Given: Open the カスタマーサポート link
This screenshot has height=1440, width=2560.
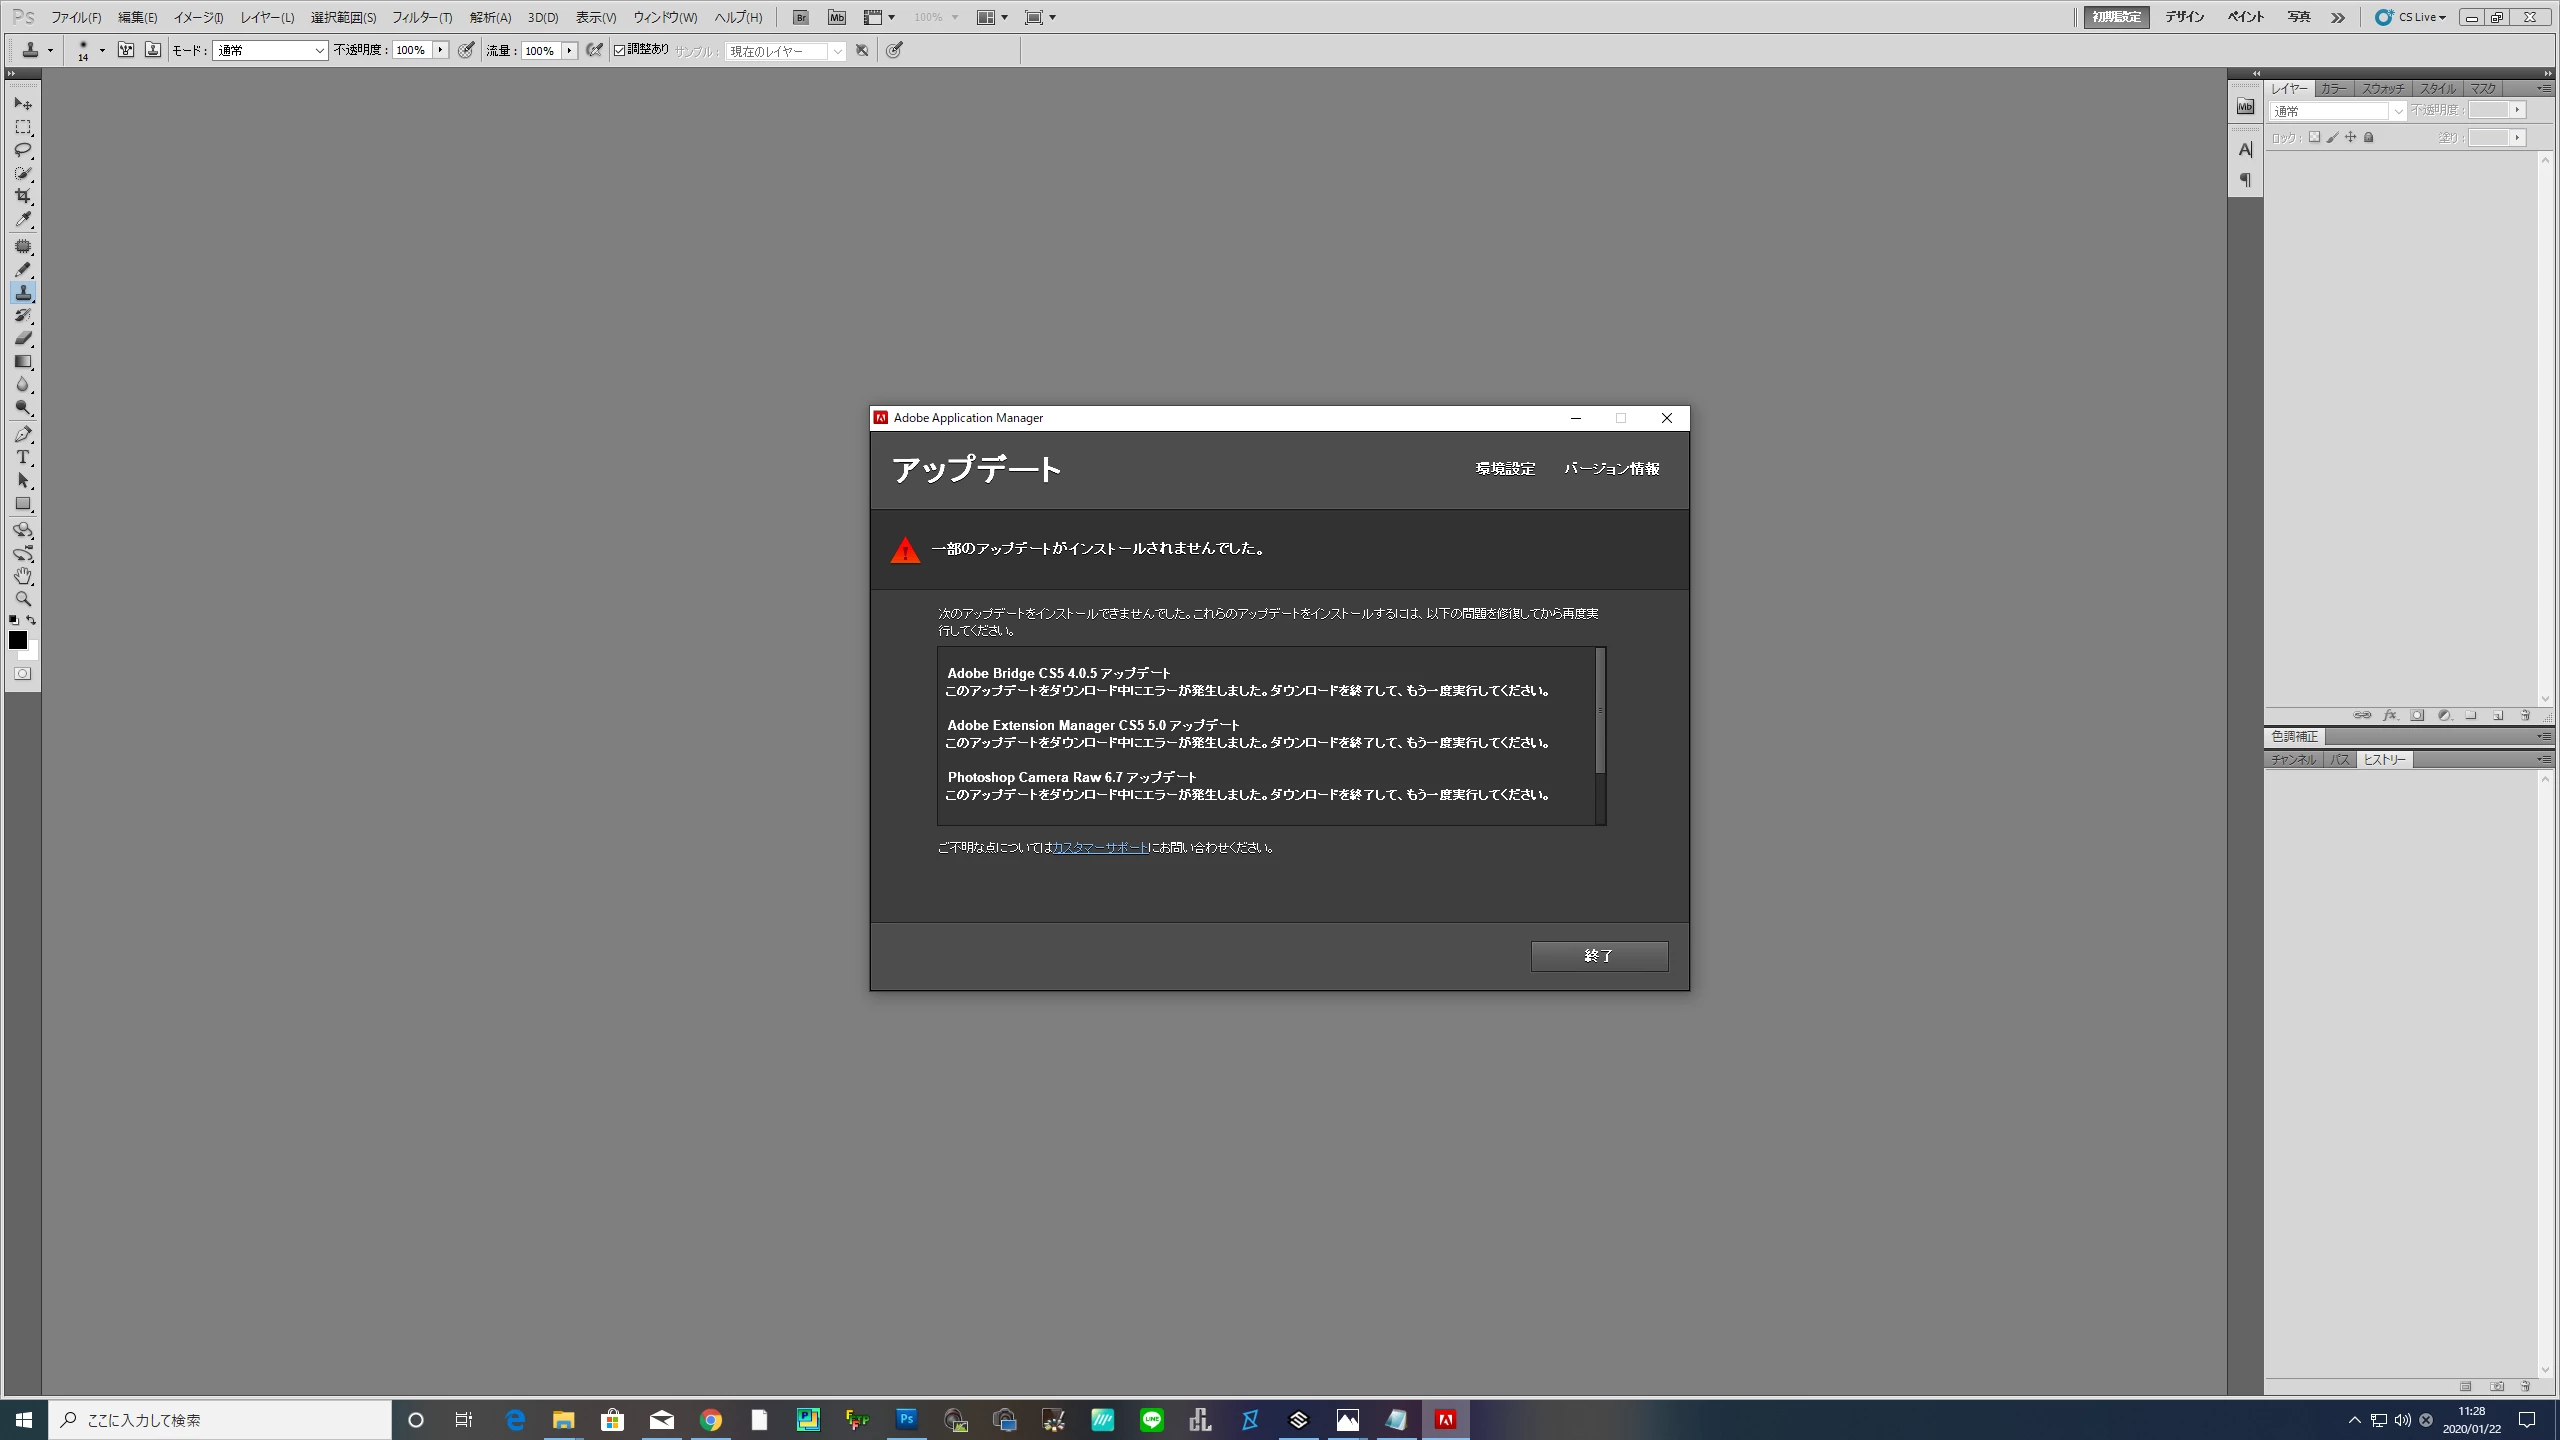Looking at the screenshot, I should pyautogui.click(x=1100, y=847).
